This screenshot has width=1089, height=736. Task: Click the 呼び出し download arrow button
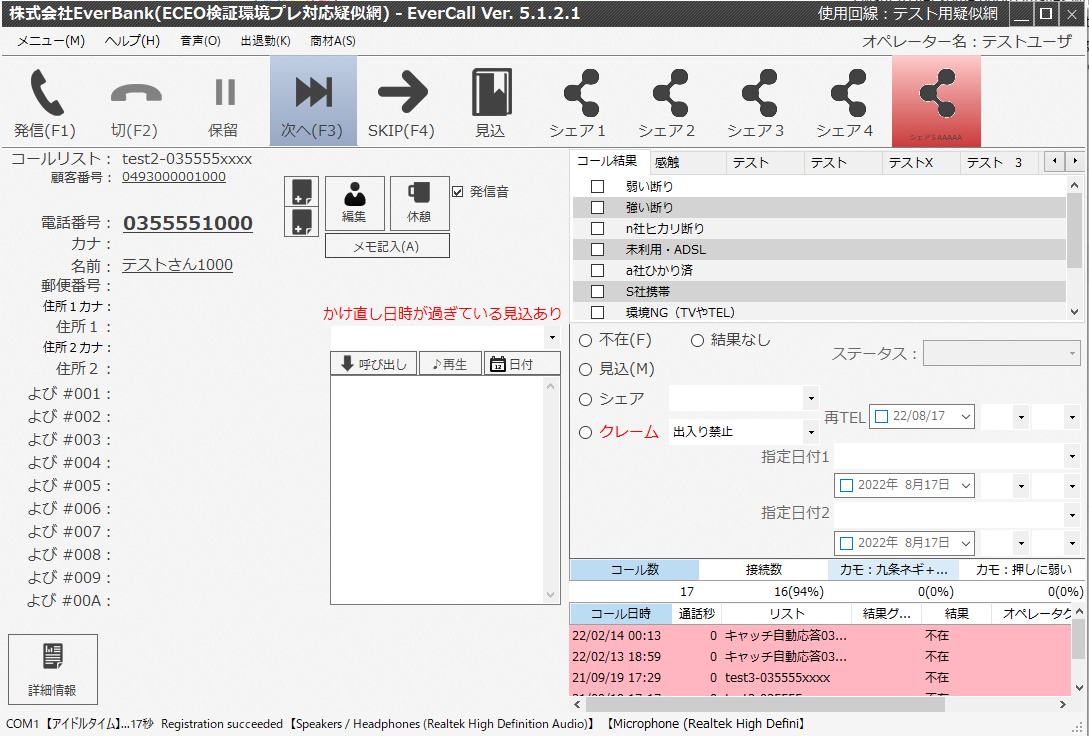point(374,364)
